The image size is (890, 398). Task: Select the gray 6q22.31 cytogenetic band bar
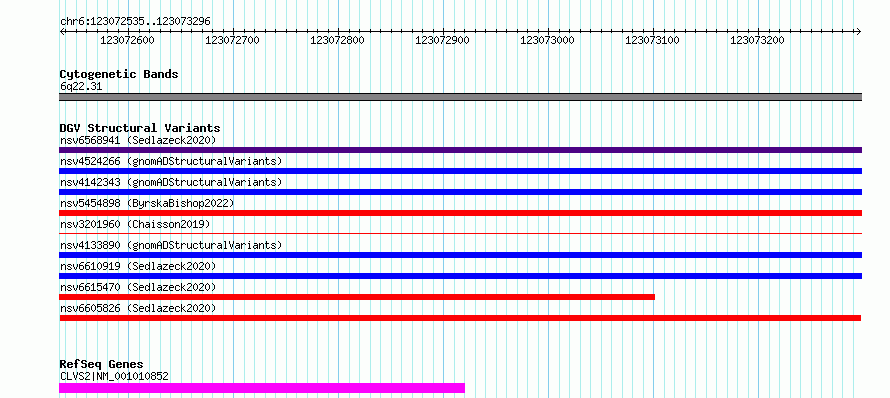[x=460, y=97]
